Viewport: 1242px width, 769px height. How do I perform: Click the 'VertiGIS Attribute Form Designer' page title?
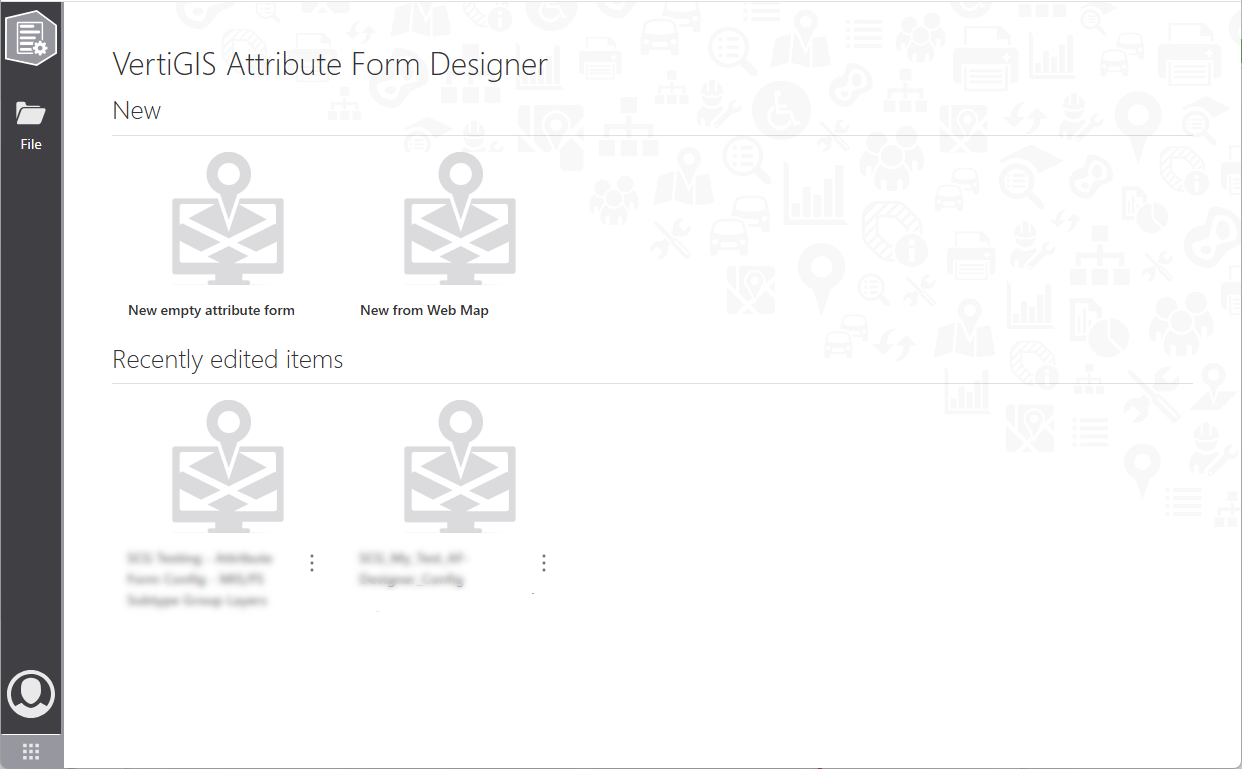(x=330, y=65)
